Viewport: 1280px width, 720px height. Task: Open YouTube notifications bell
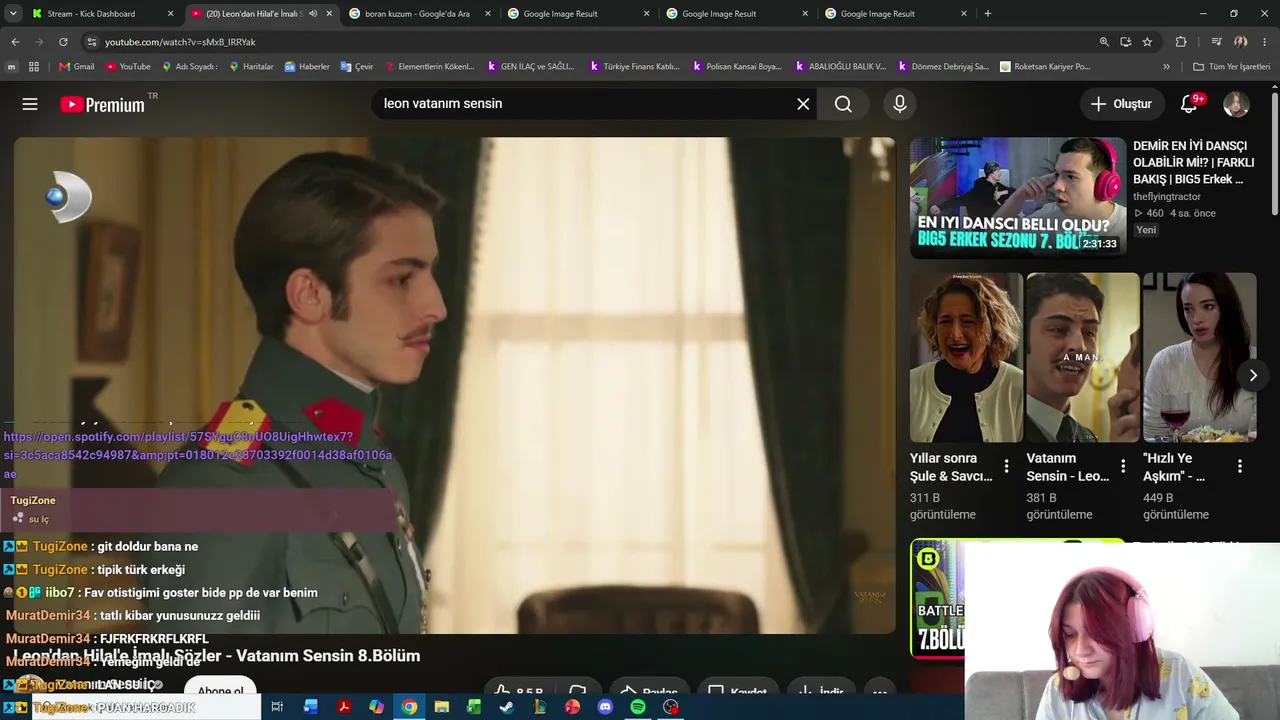pyautogui.click(x=1190, y=104)
